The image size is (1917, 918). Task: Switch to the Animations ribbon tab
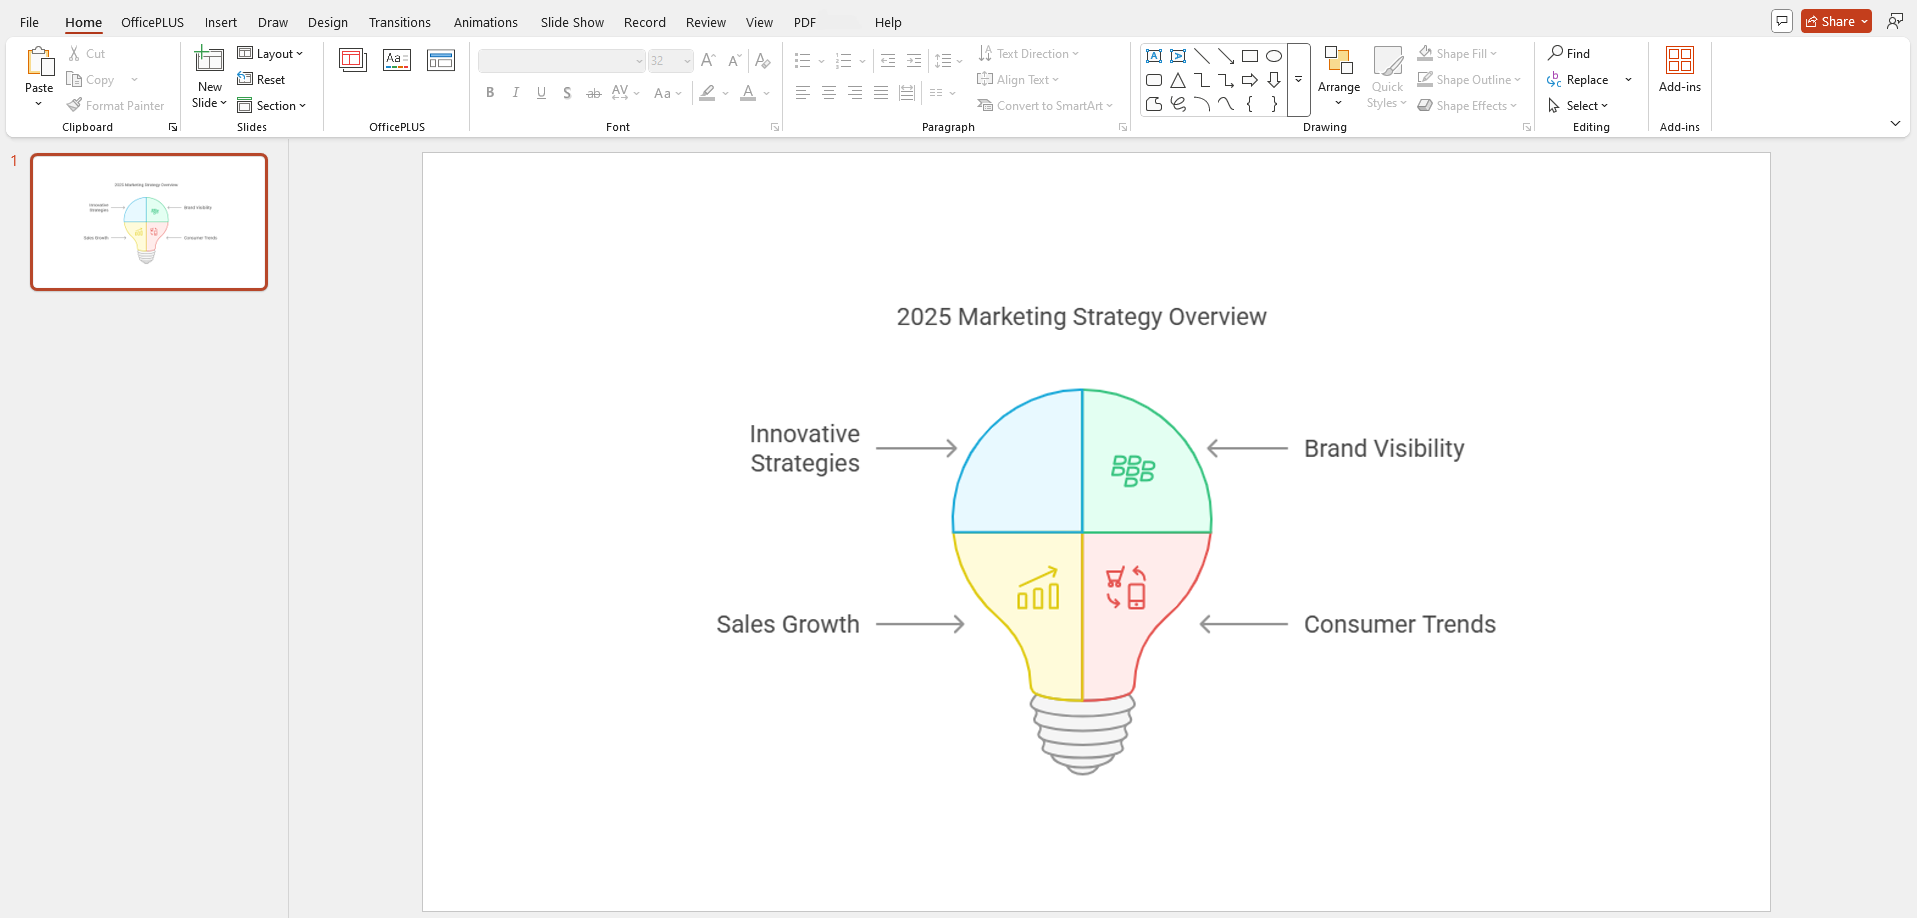coord(486,22)
